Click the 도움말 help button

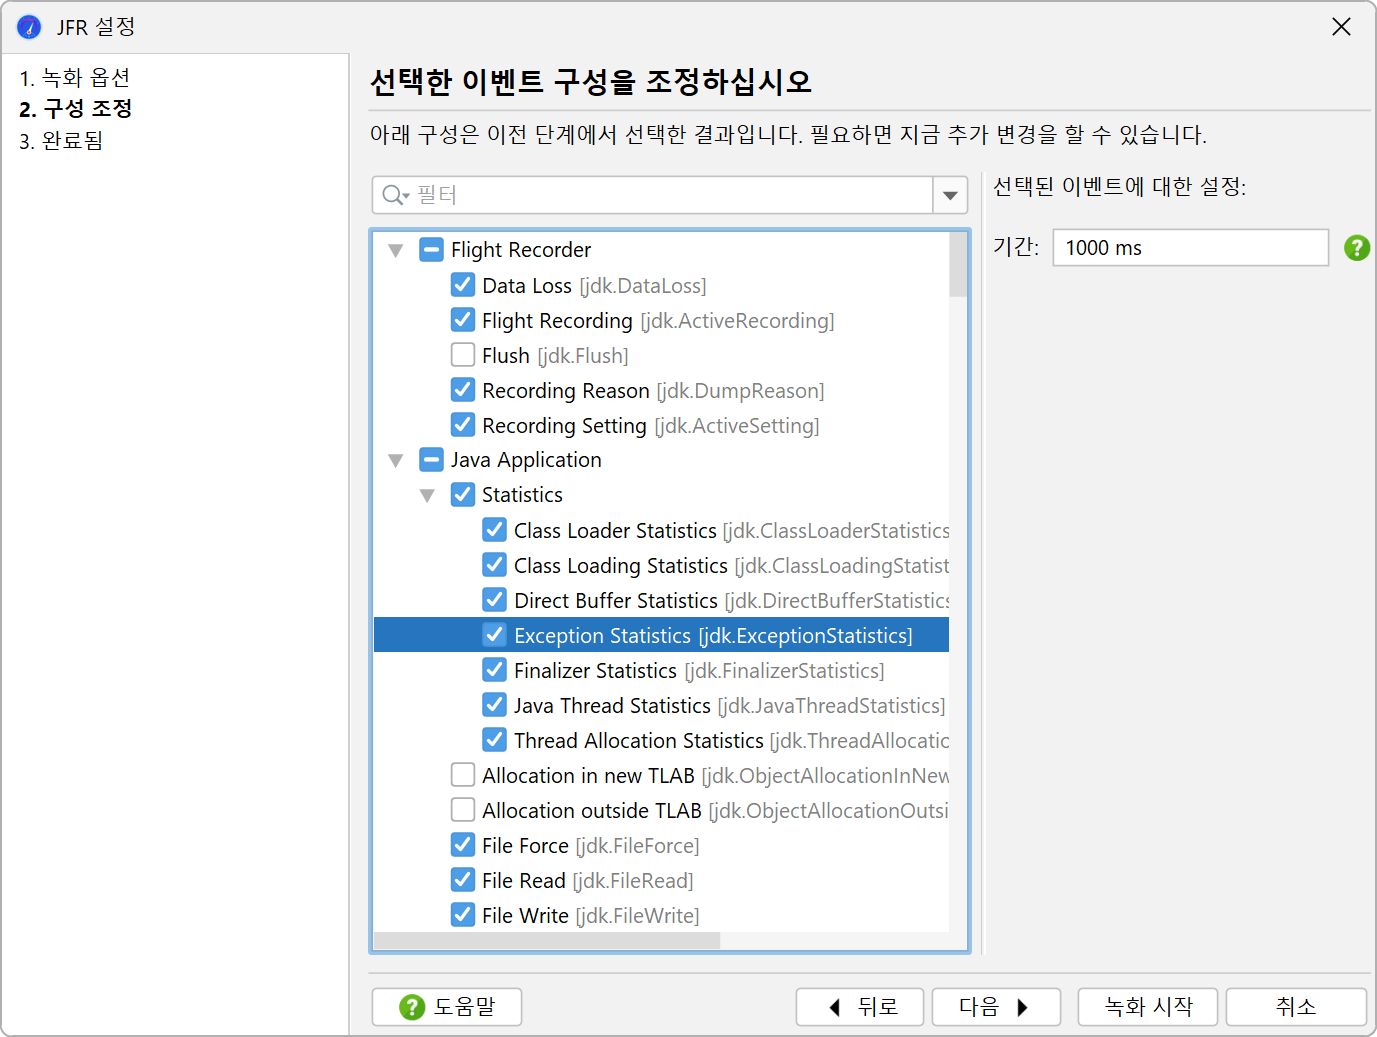coord(447,1007)
